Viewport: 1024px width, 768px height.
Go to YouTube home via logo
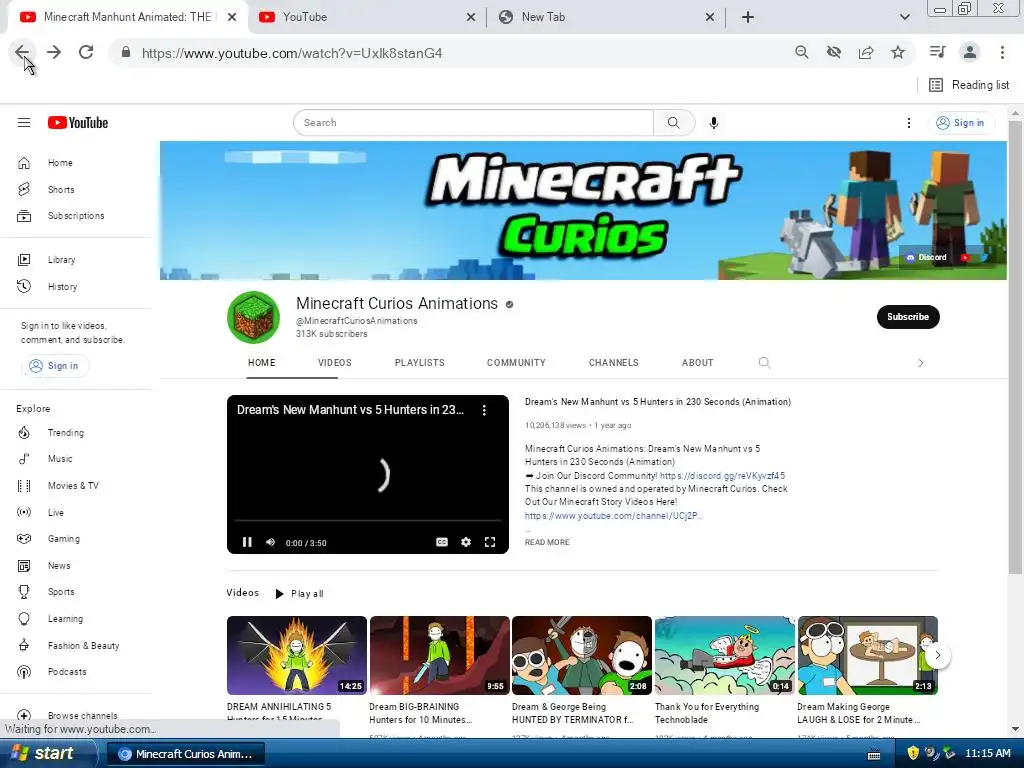[78, 123]
